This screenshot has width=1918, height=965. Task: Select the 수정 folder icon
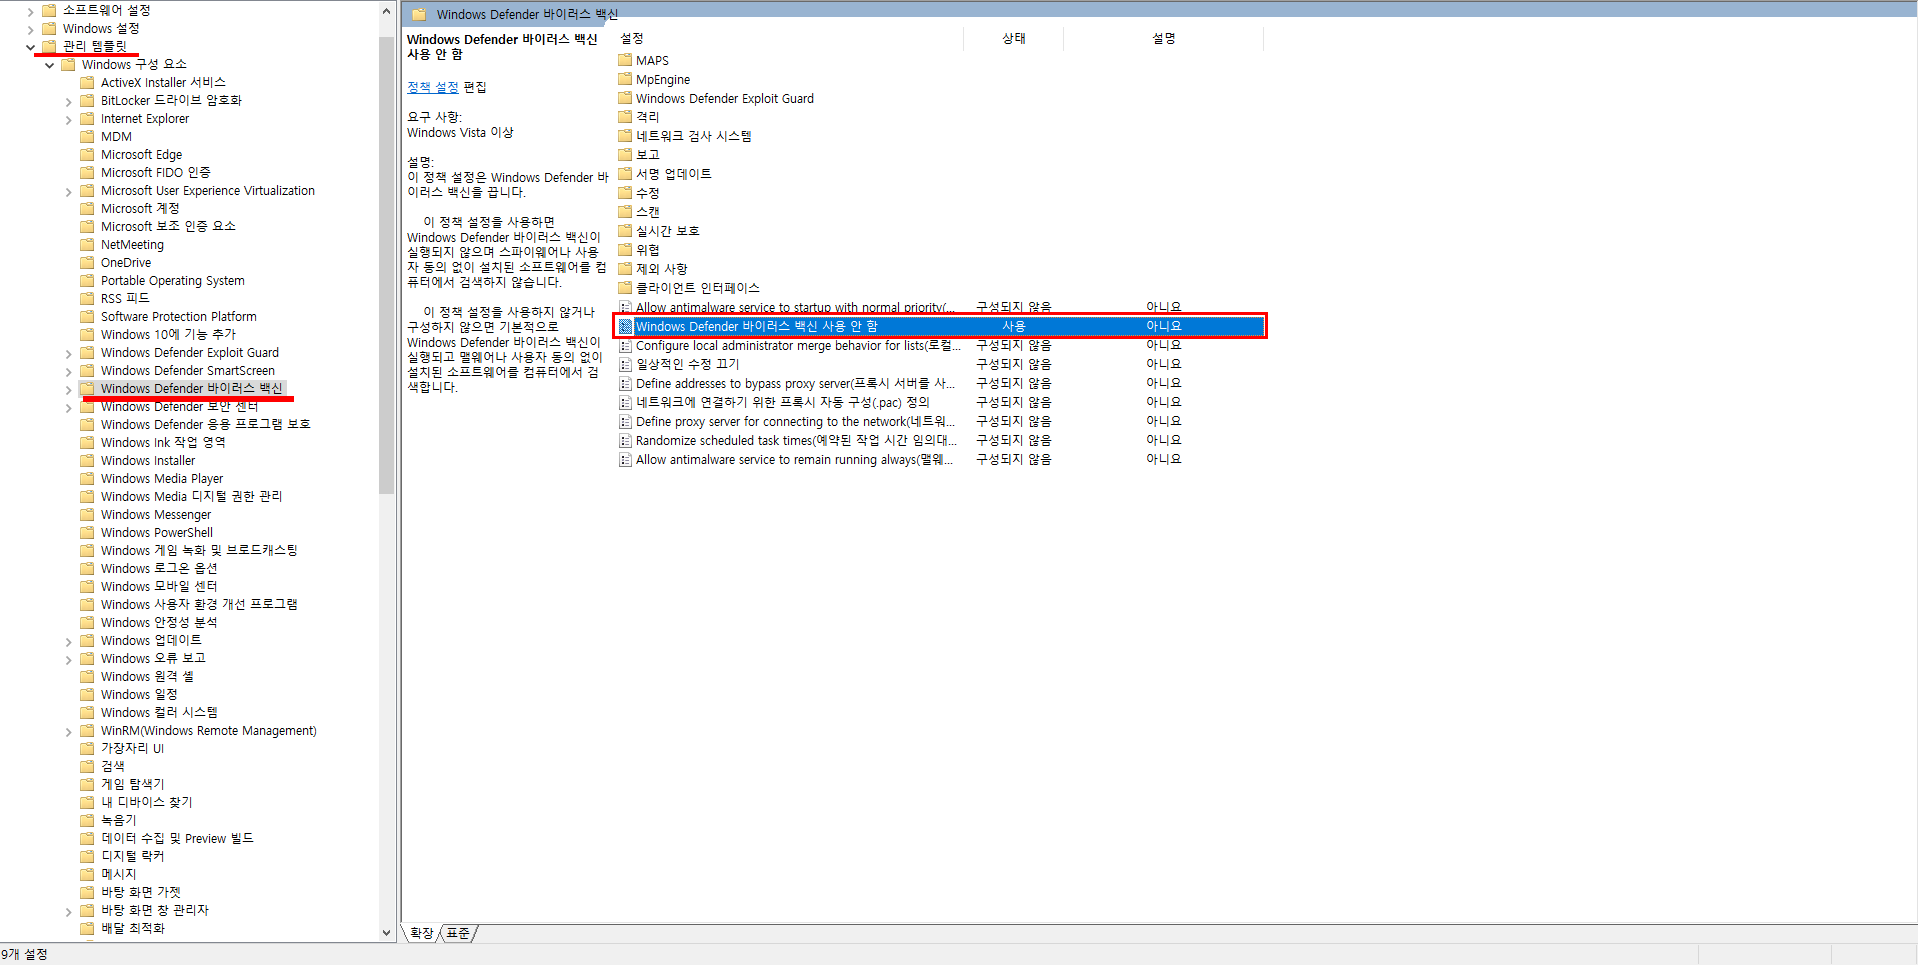(625, 193)
